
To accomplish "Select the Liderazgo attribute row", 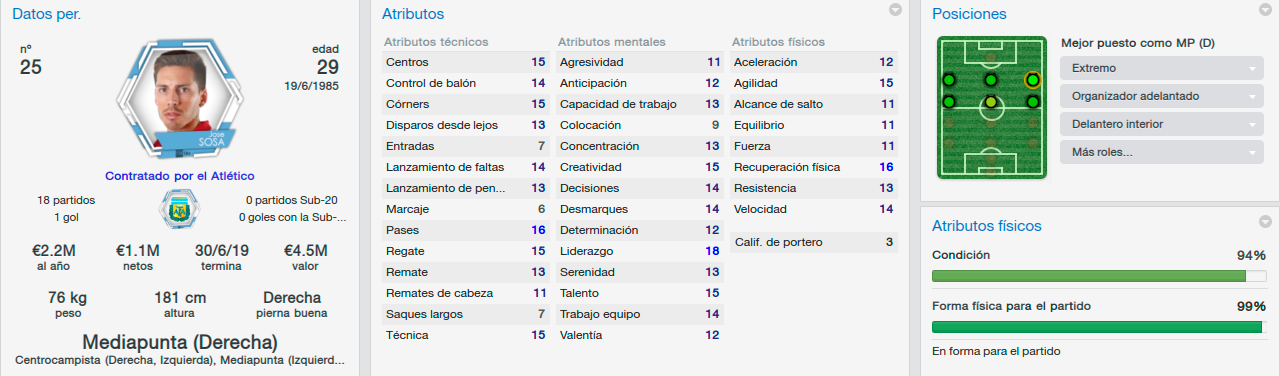I will 640,251.
